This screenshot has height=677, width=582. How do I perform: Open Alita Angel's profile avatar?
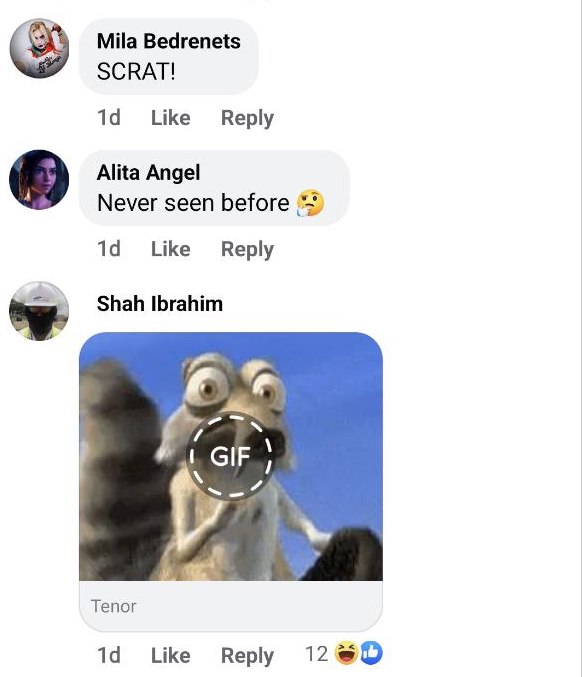click(39, 180)
